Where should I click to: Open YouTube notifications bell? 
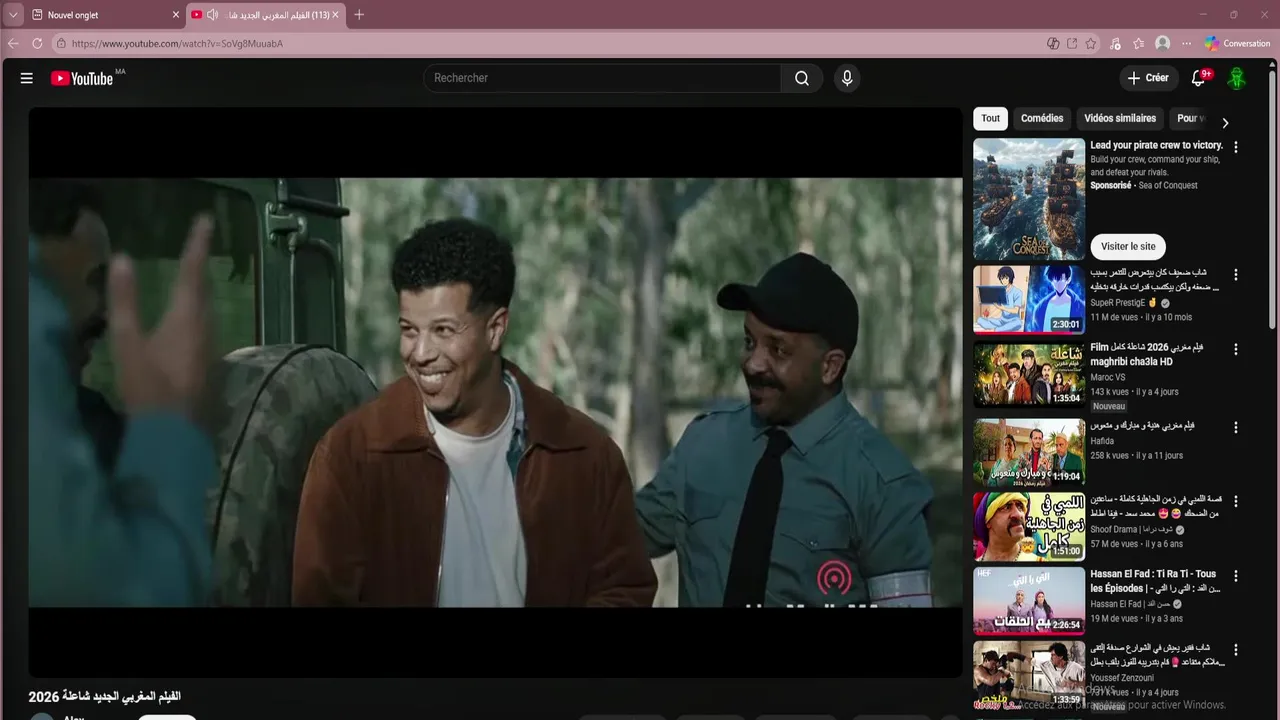1199,78
